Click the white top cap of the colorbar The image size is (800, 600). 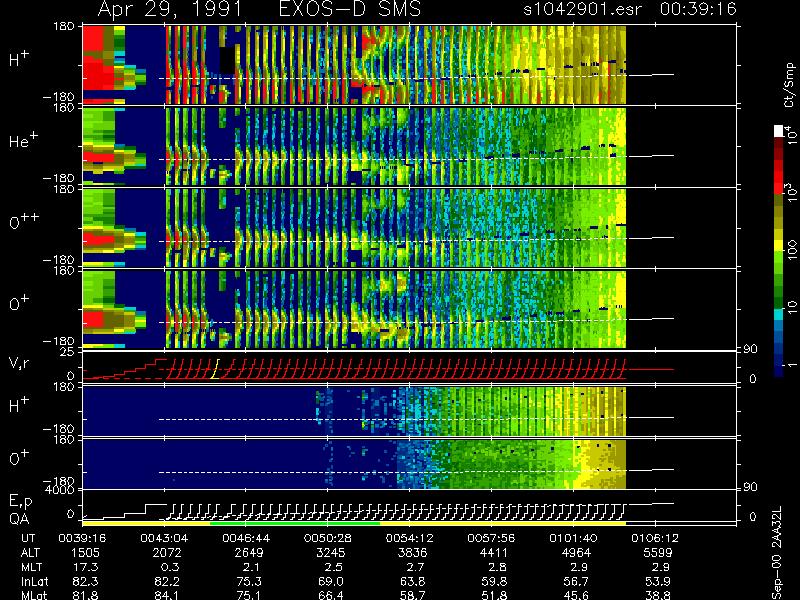tap(779, 131)
